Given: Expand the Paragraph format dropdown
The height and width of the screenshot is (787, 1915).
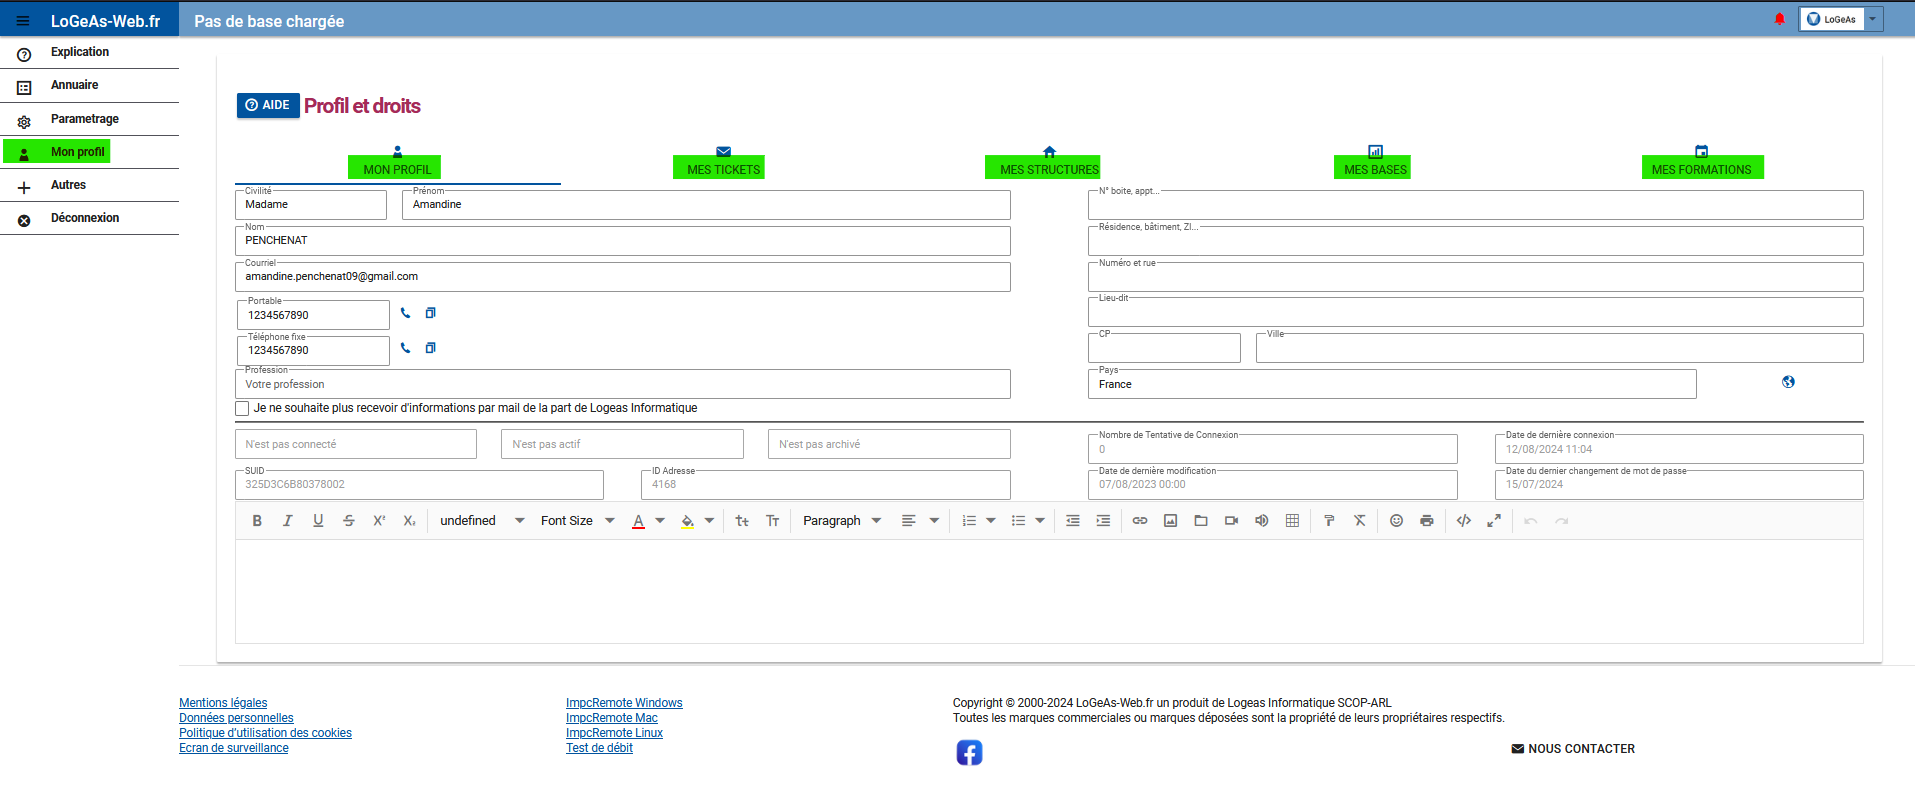Looking at the screenshot, I should (x=841, y=521).
